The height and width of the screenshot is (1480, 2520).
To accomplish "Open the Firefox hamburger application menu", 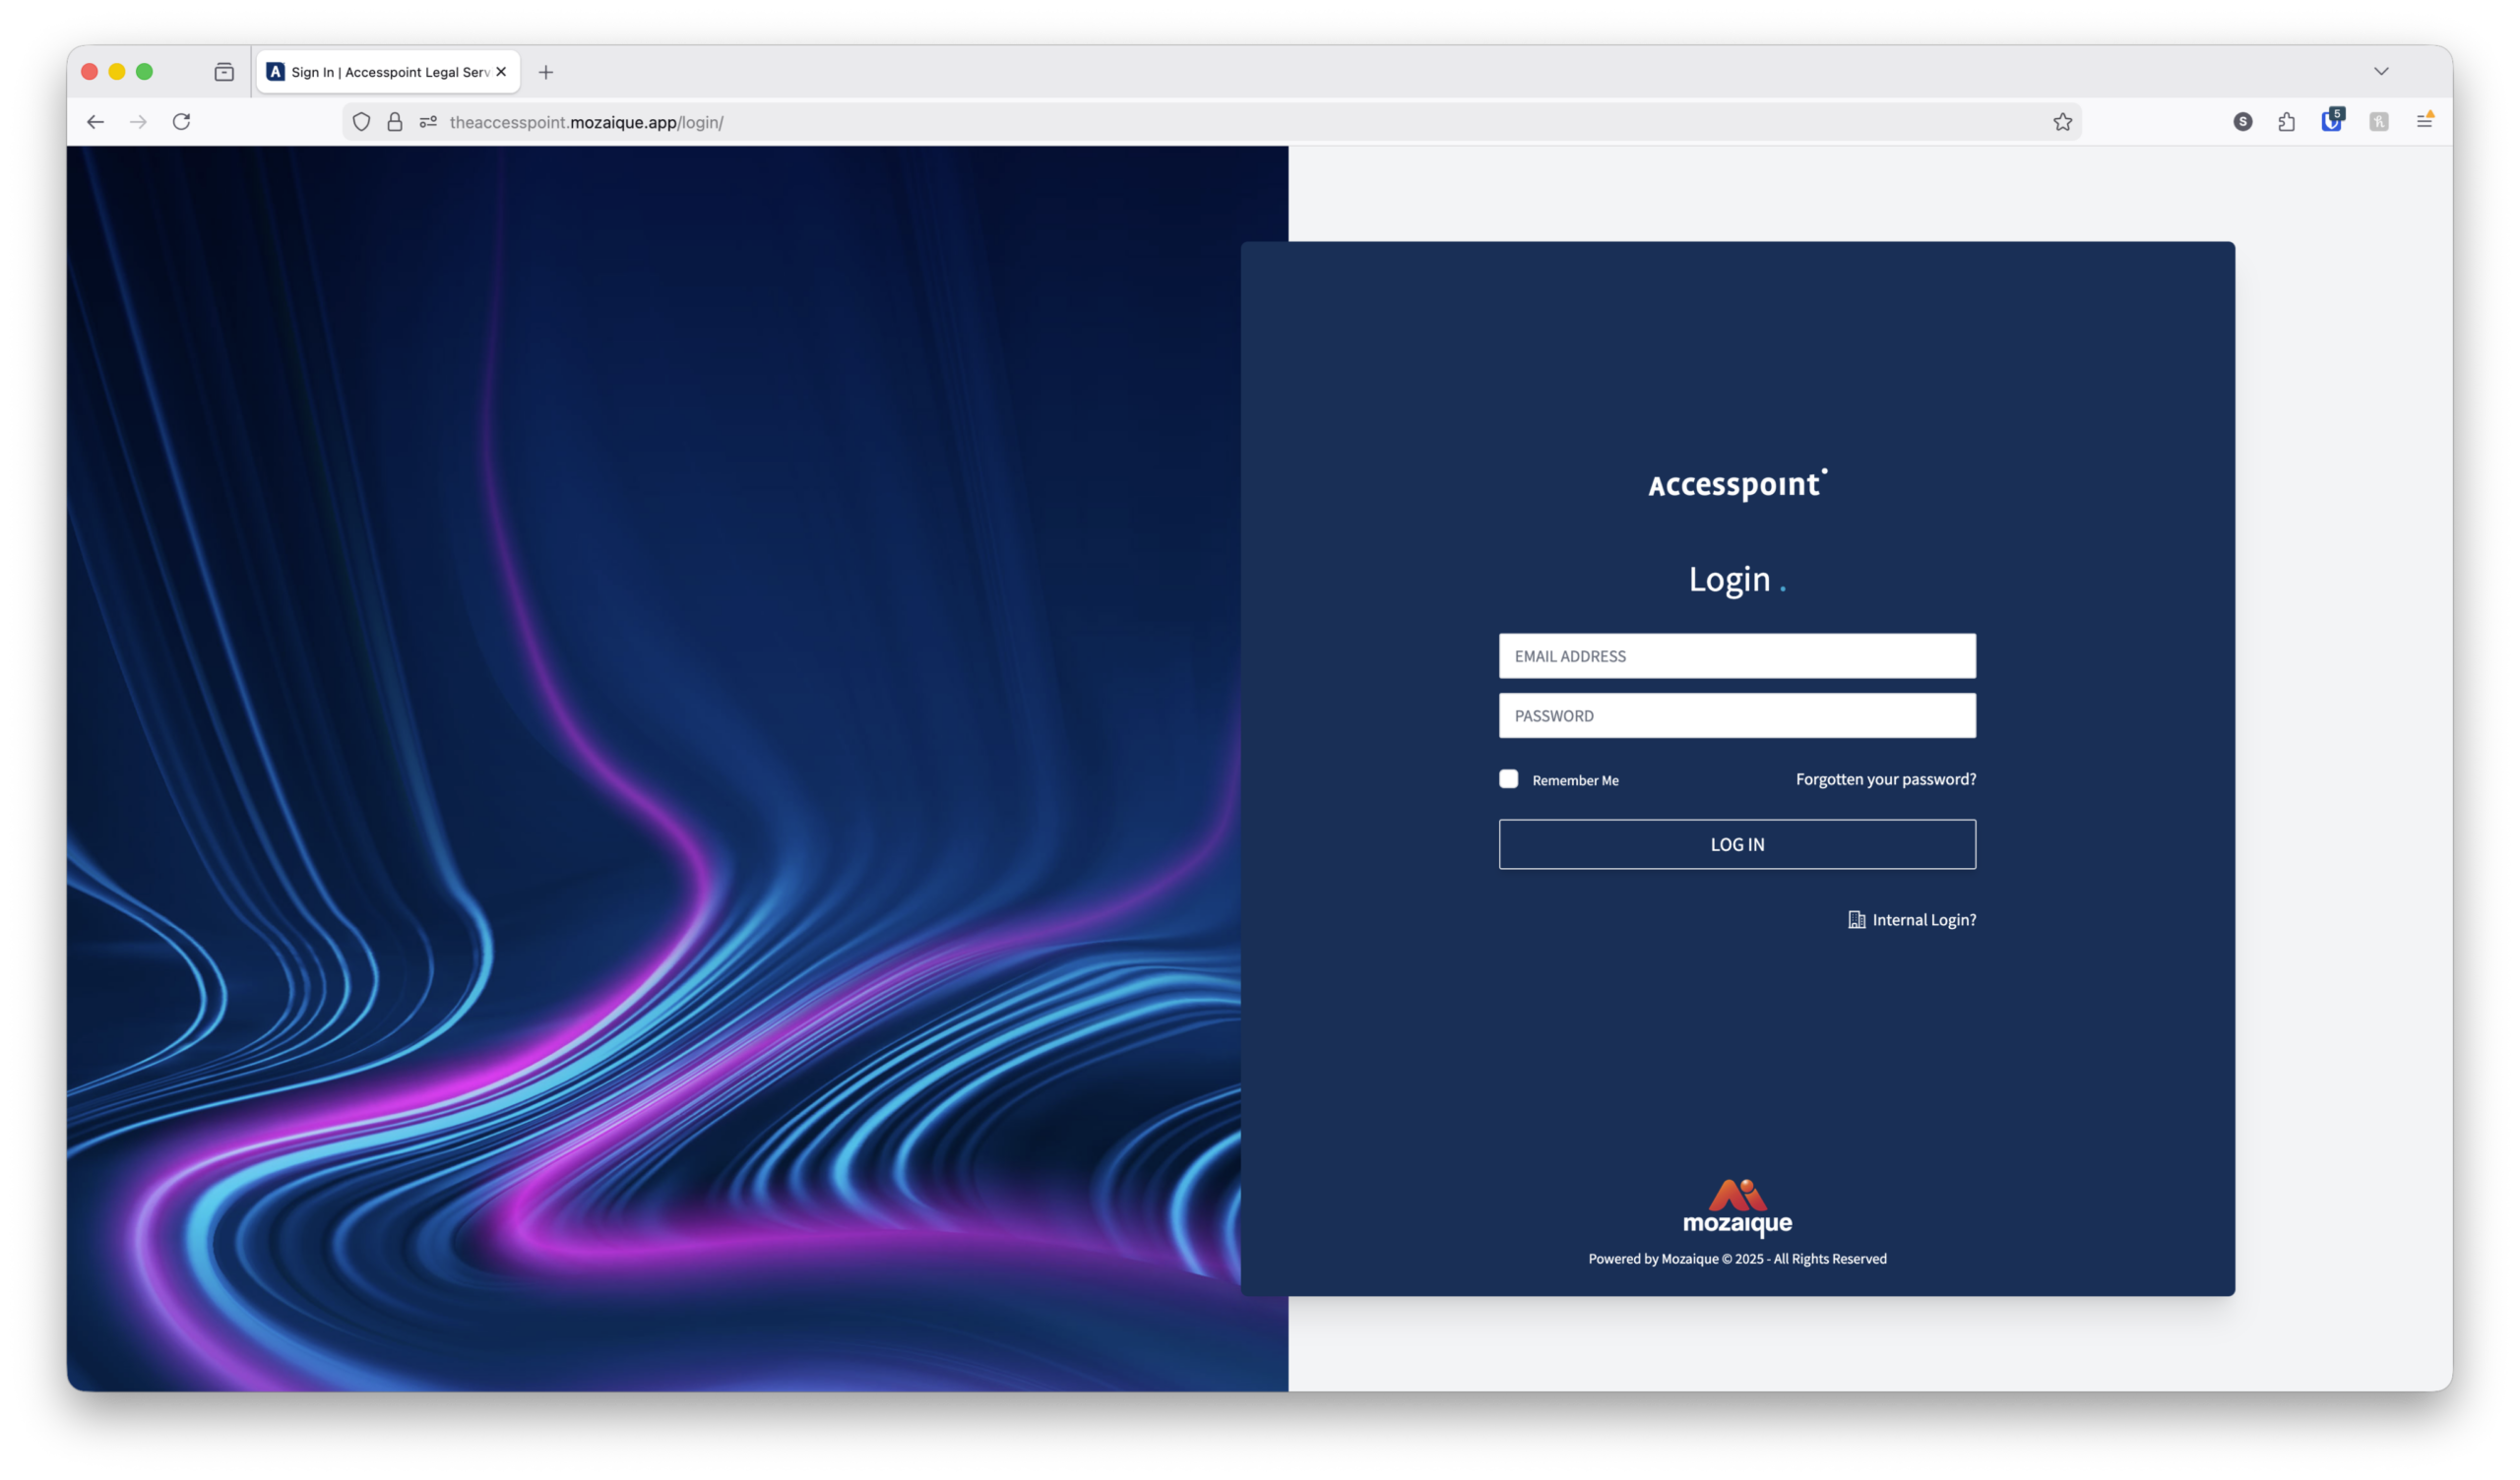I will [x=2424, y=121].
